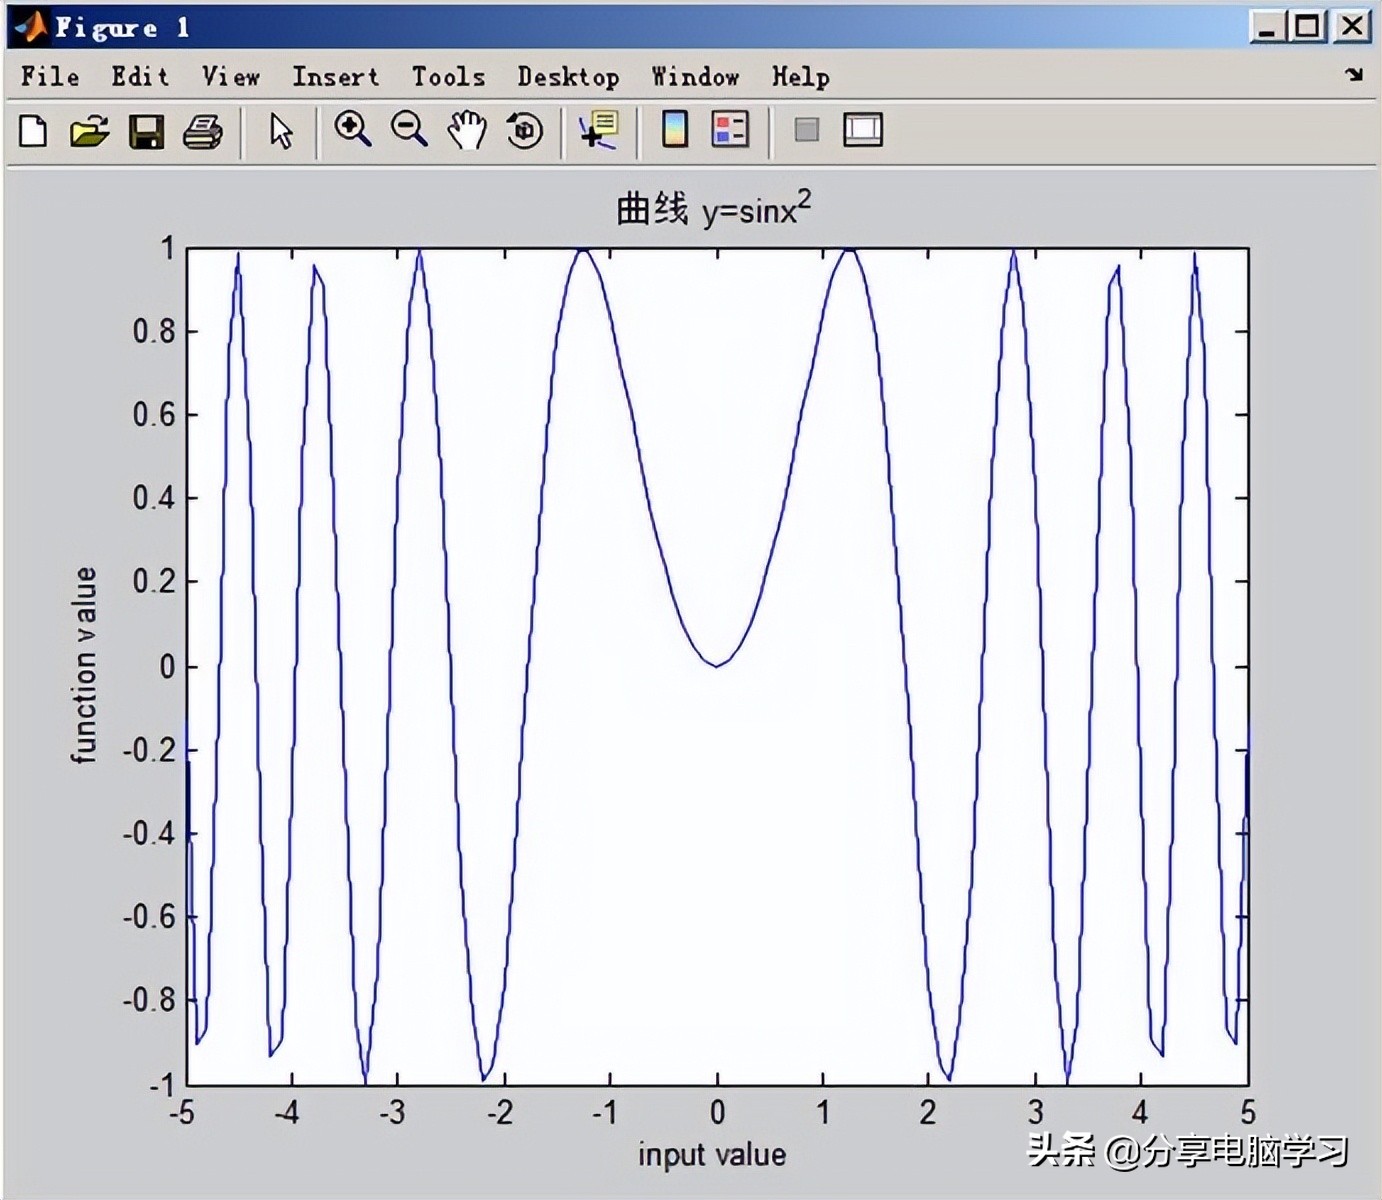This screenshot has height=1200, width=1382.
Task: Activate the Data Cursor tool
Action: coord(599,131)
